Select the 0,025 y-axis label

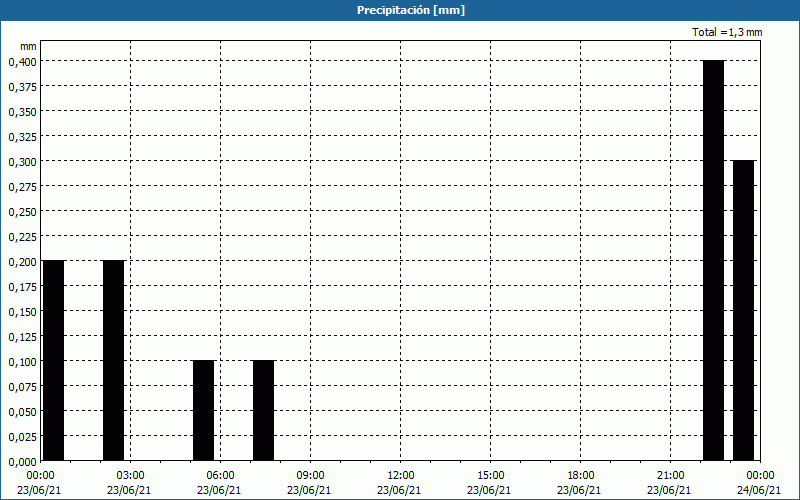click(x=22, y=437)
